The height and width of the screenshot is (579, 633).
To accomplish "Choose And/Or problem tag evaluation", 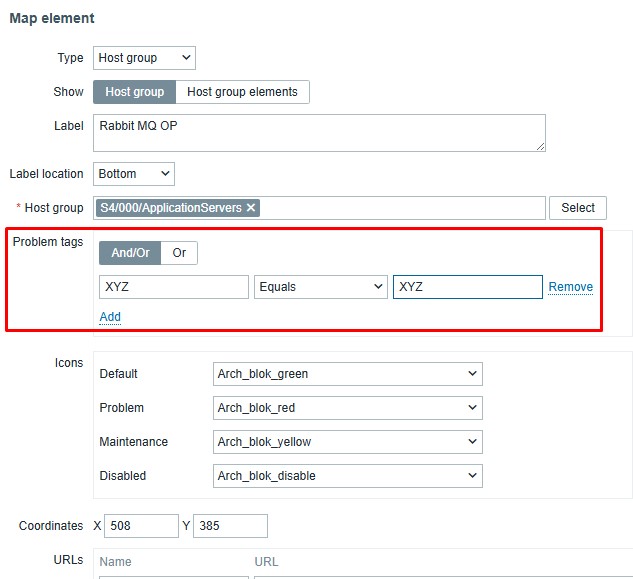I will [x=130, y=253].
